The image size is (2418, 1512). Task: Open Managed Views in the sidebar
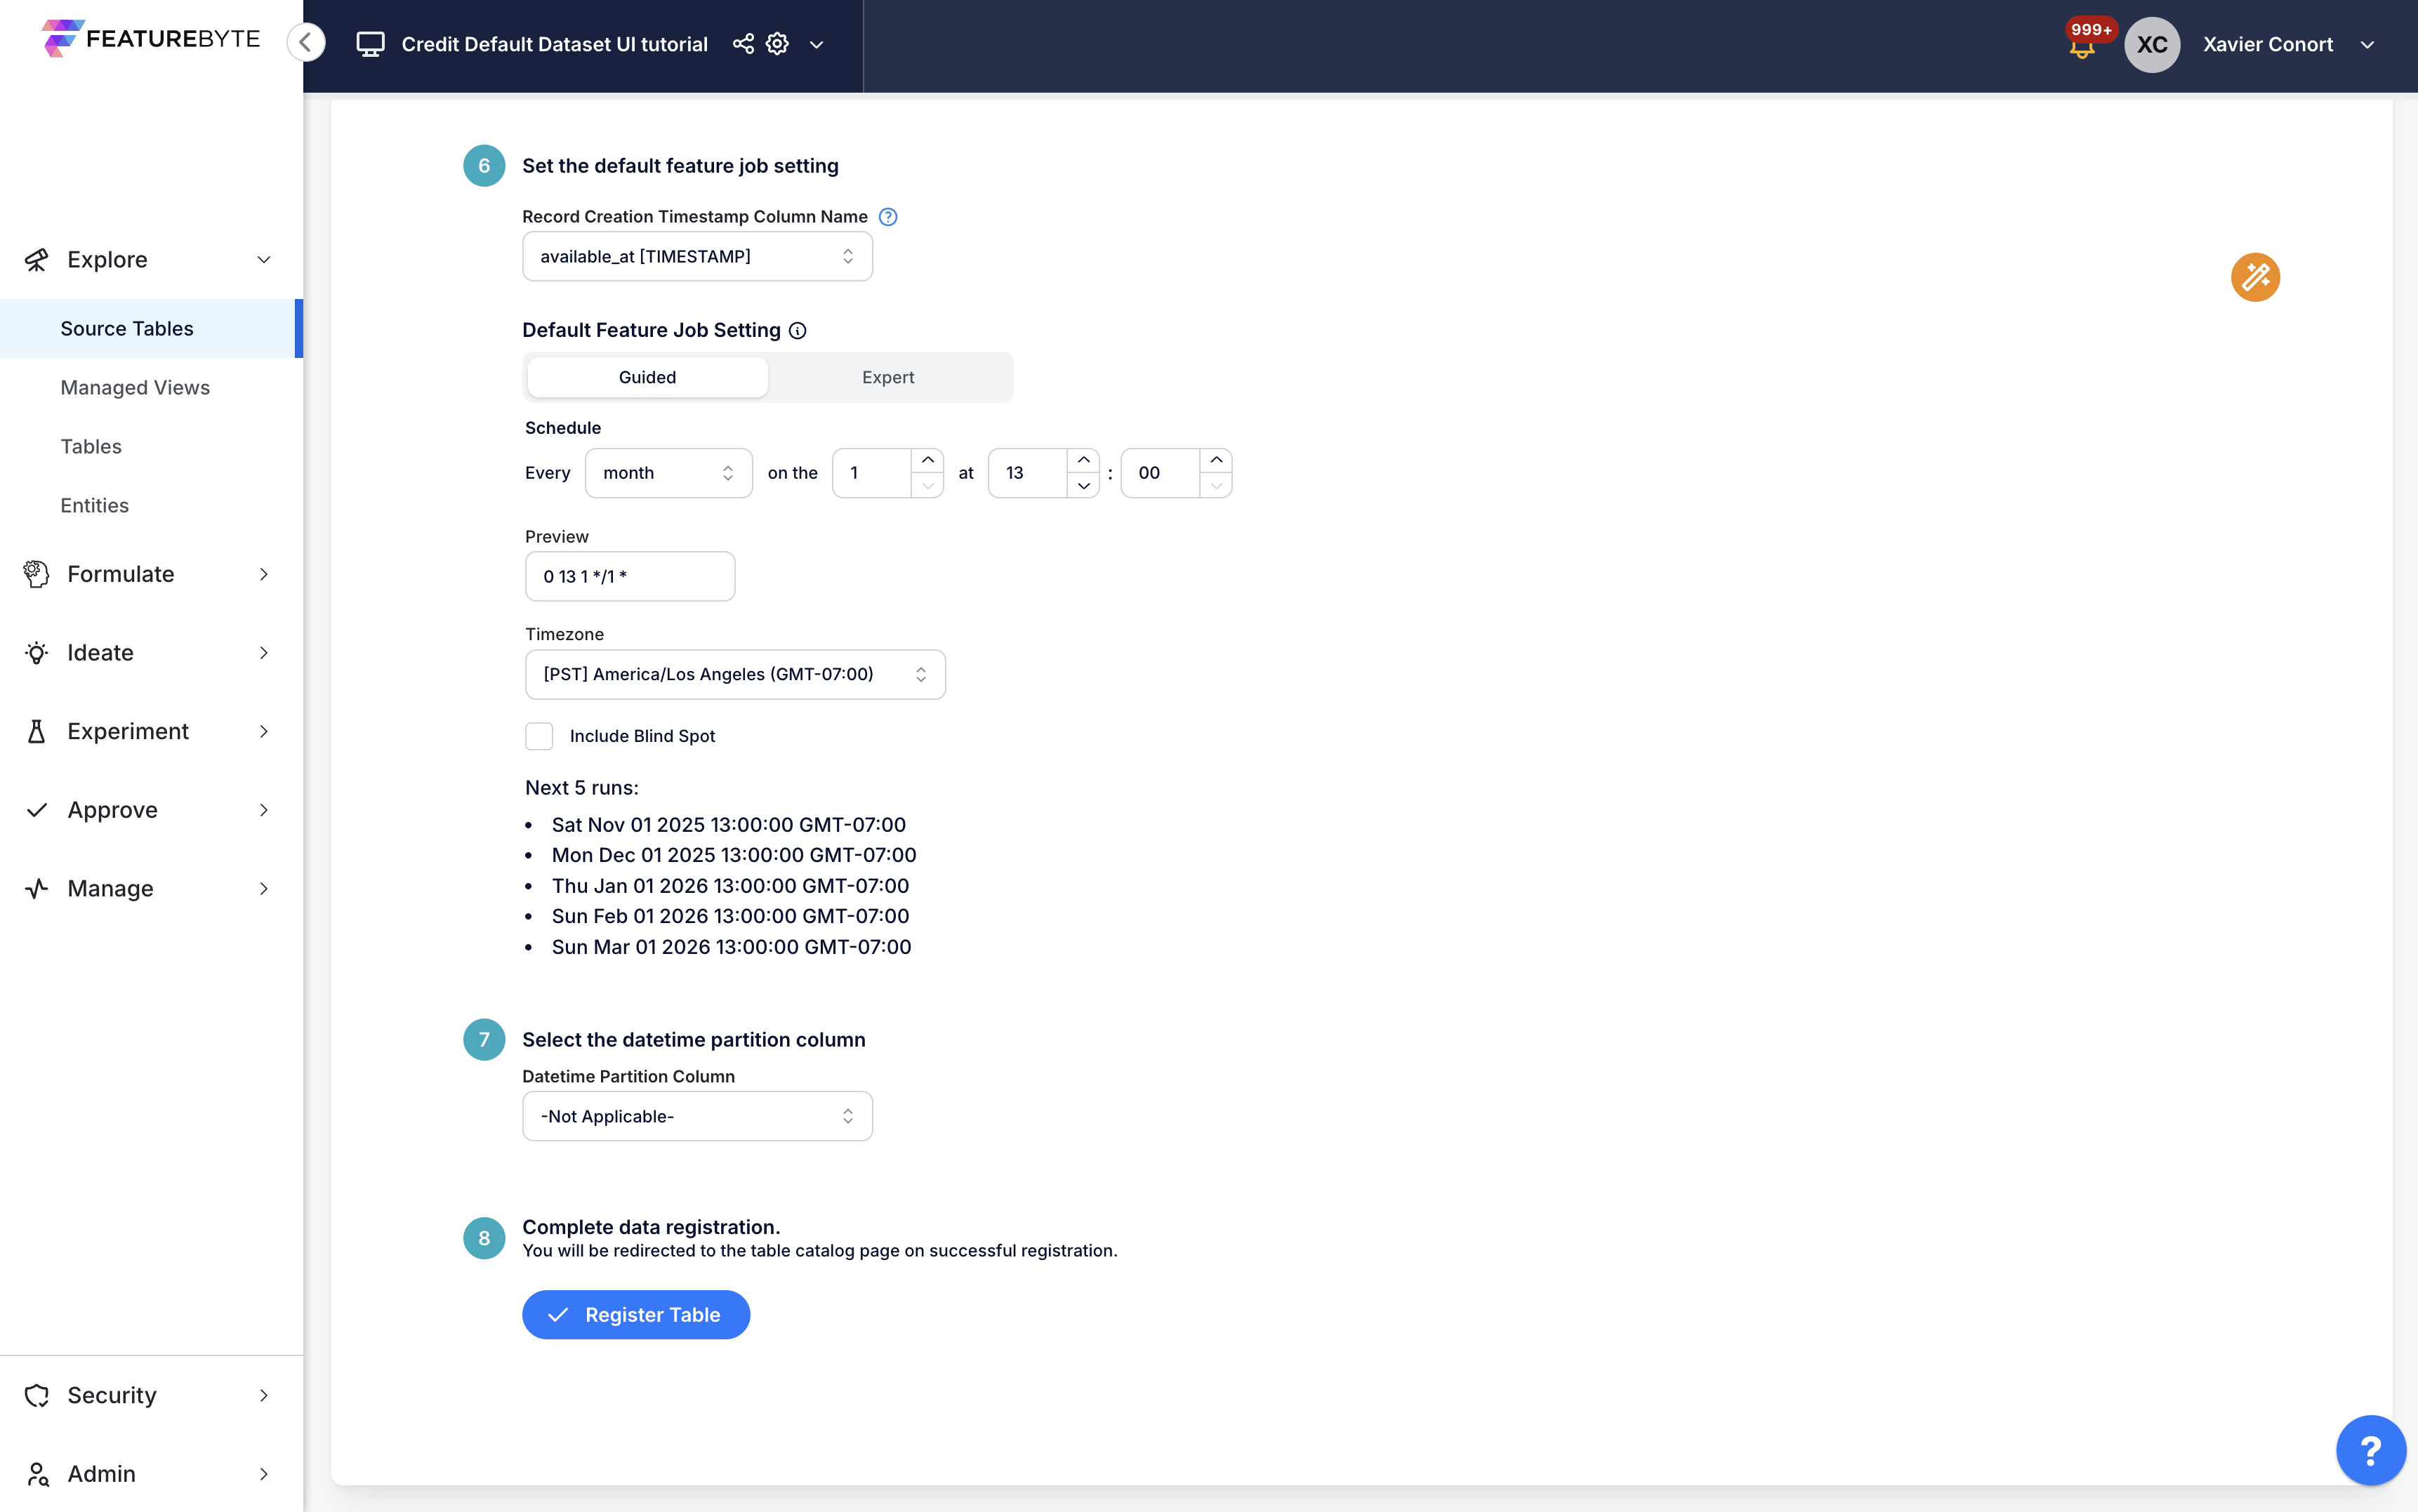click(x=135, y=387)
